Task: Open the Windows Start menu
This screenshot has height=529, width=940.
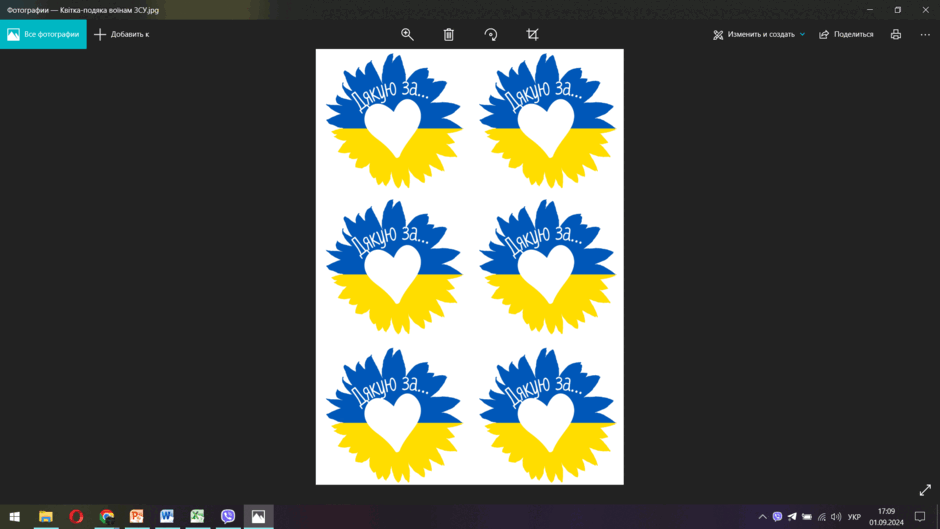Action: point(14,516)
